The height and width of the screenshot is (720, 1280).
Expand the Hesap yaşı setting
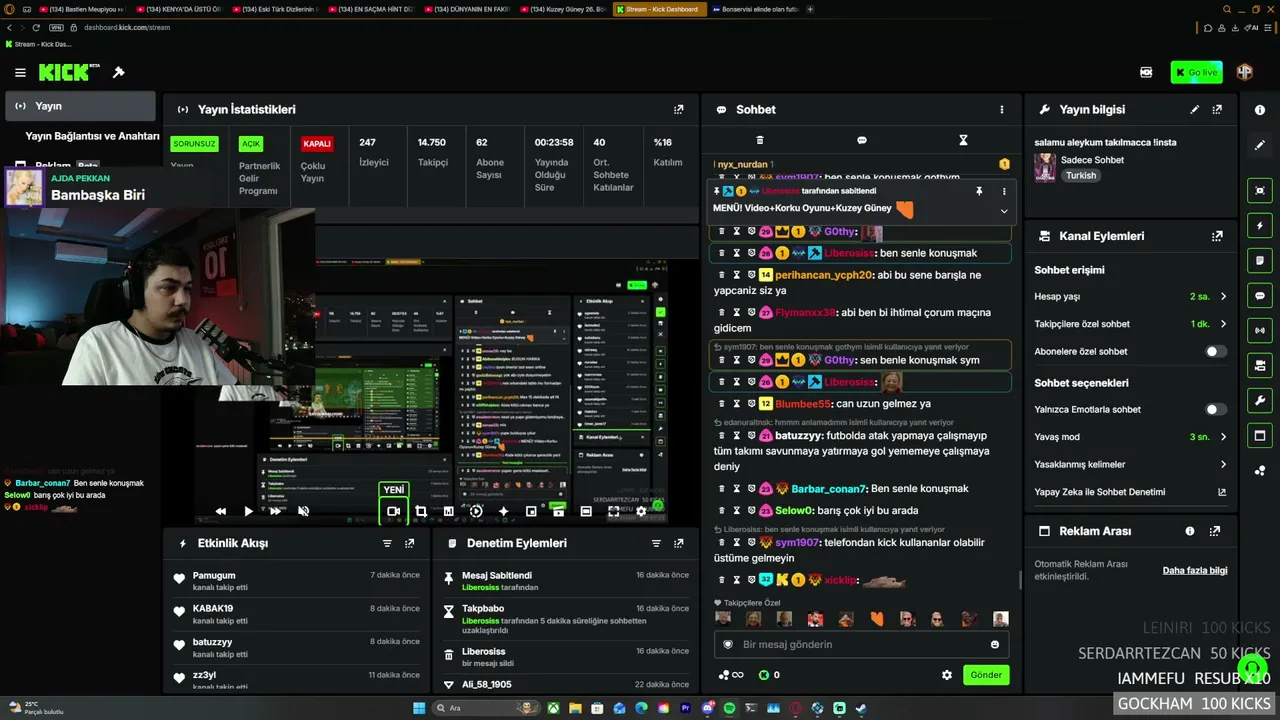click(1222, 297)
